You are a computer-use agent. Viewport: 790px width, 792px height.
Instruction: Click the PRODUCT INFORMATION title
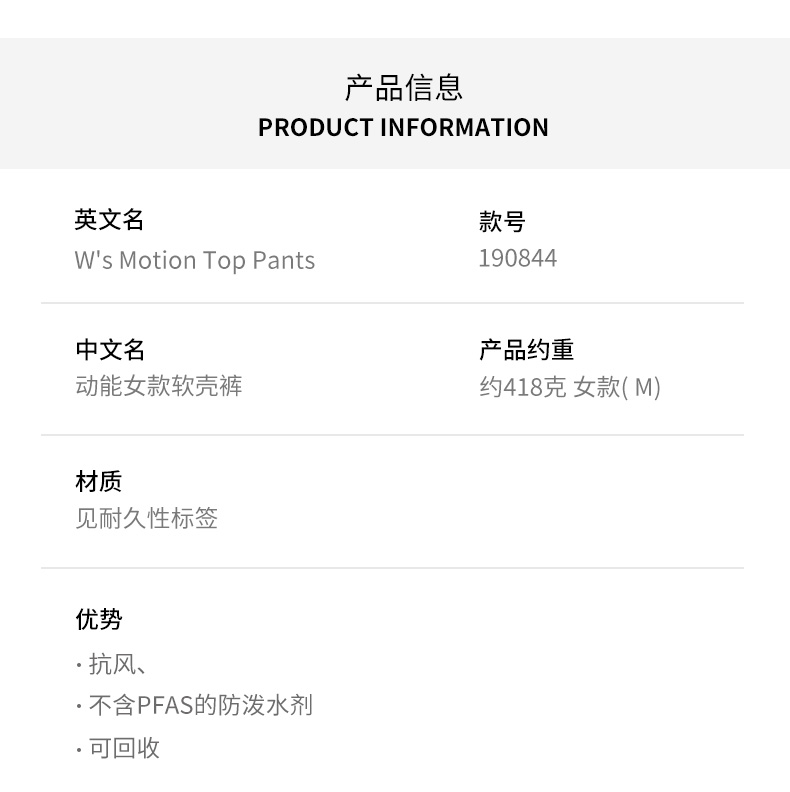403,128
